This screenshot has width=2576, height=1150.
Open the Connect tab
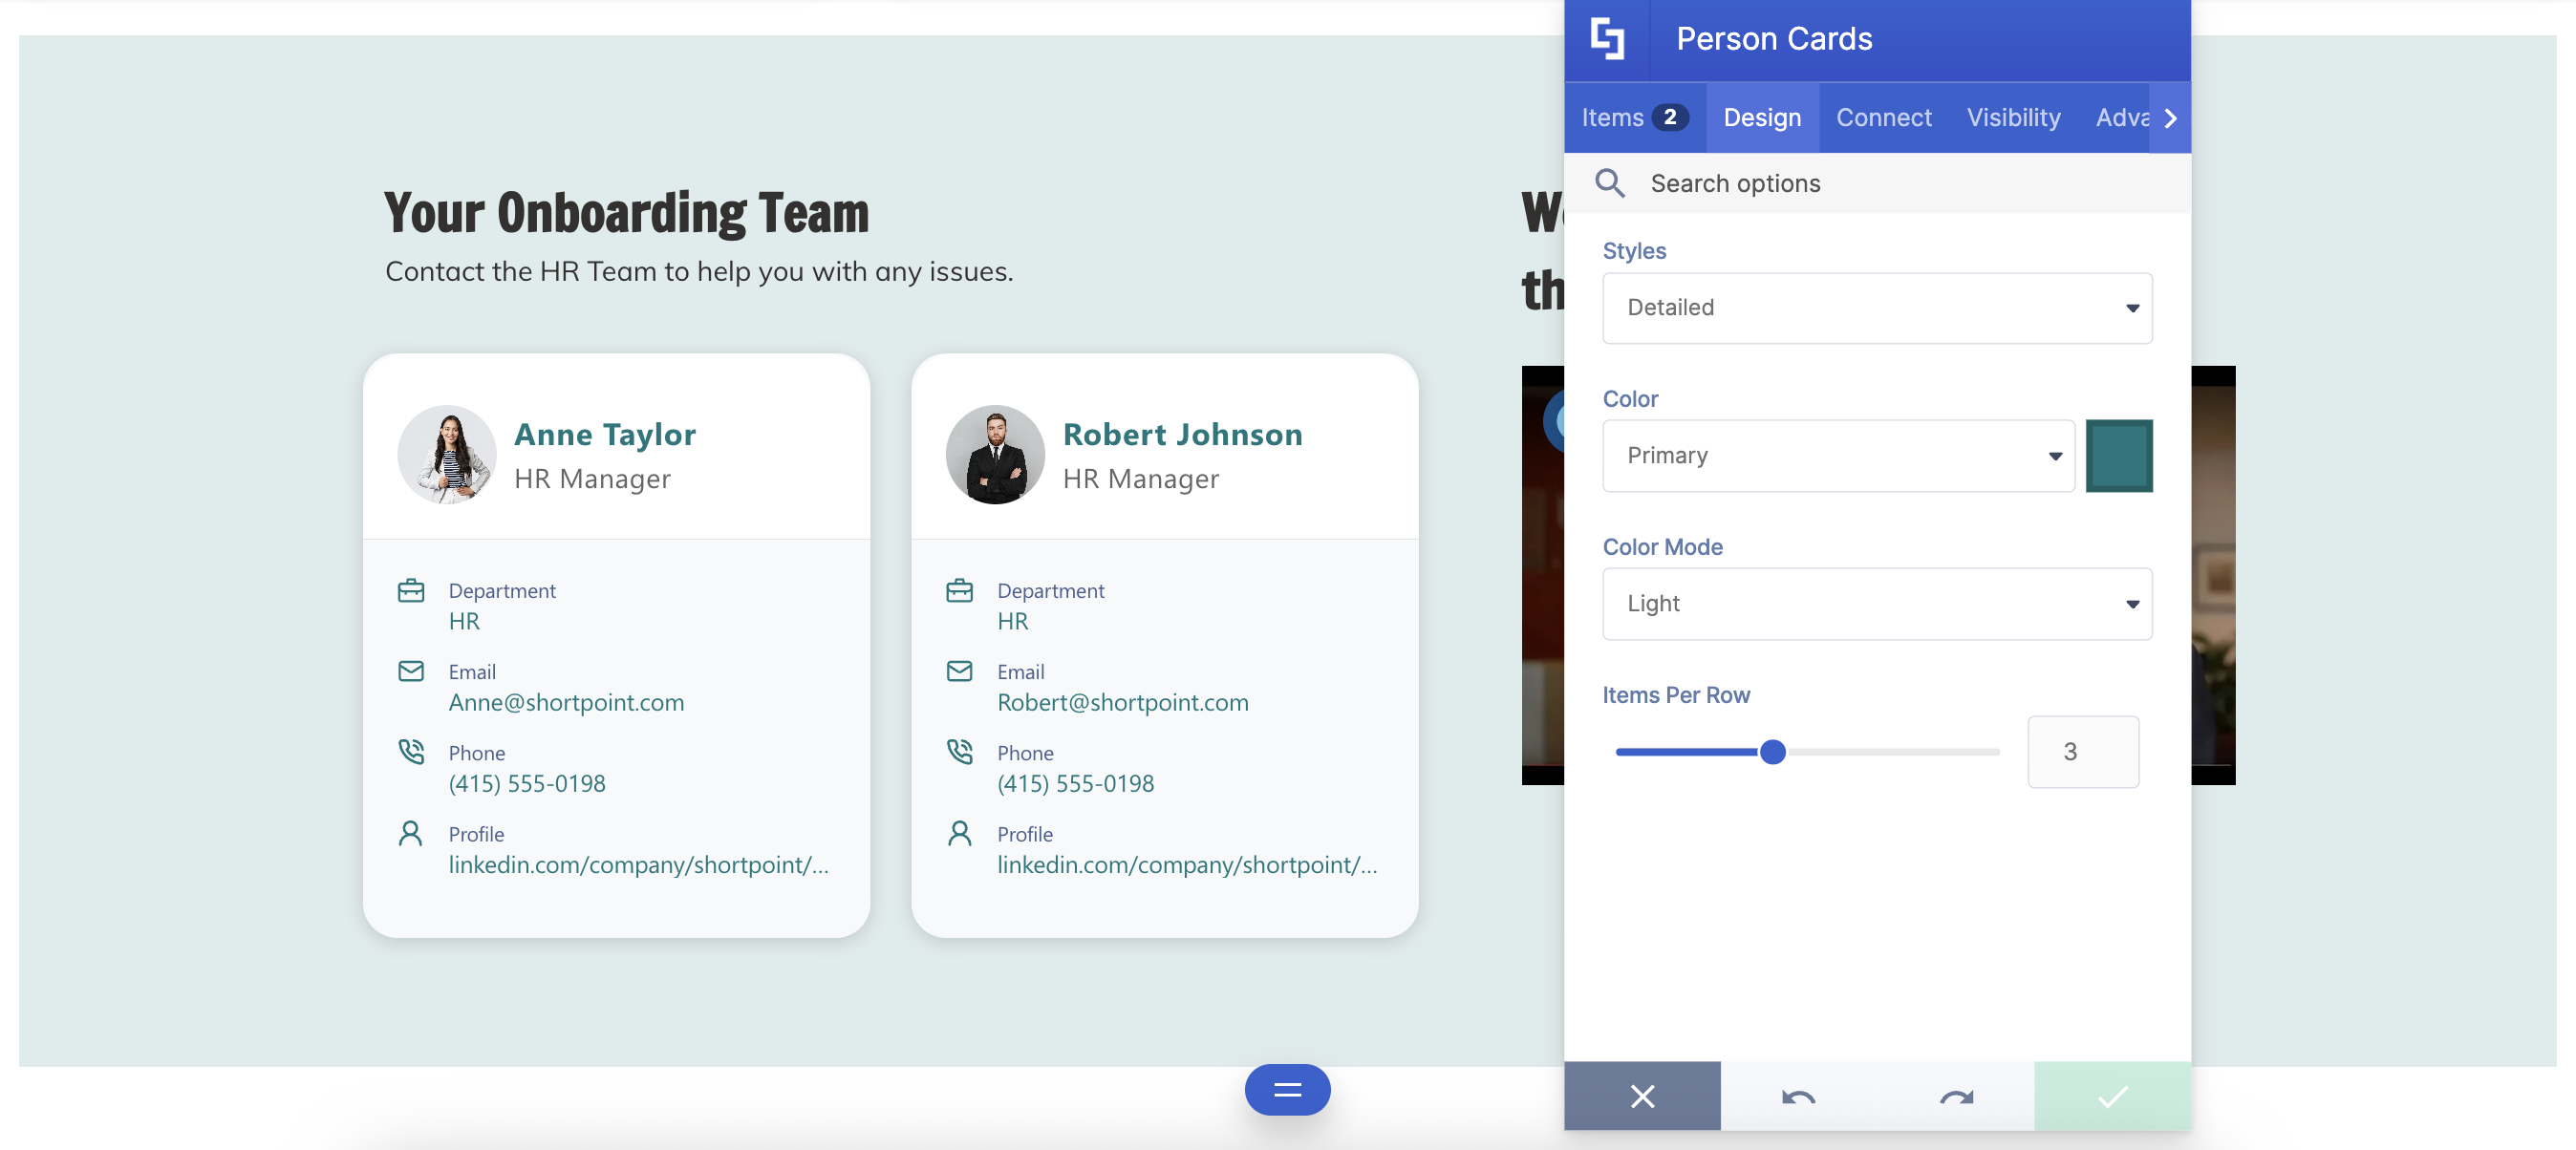point(1883,118)
